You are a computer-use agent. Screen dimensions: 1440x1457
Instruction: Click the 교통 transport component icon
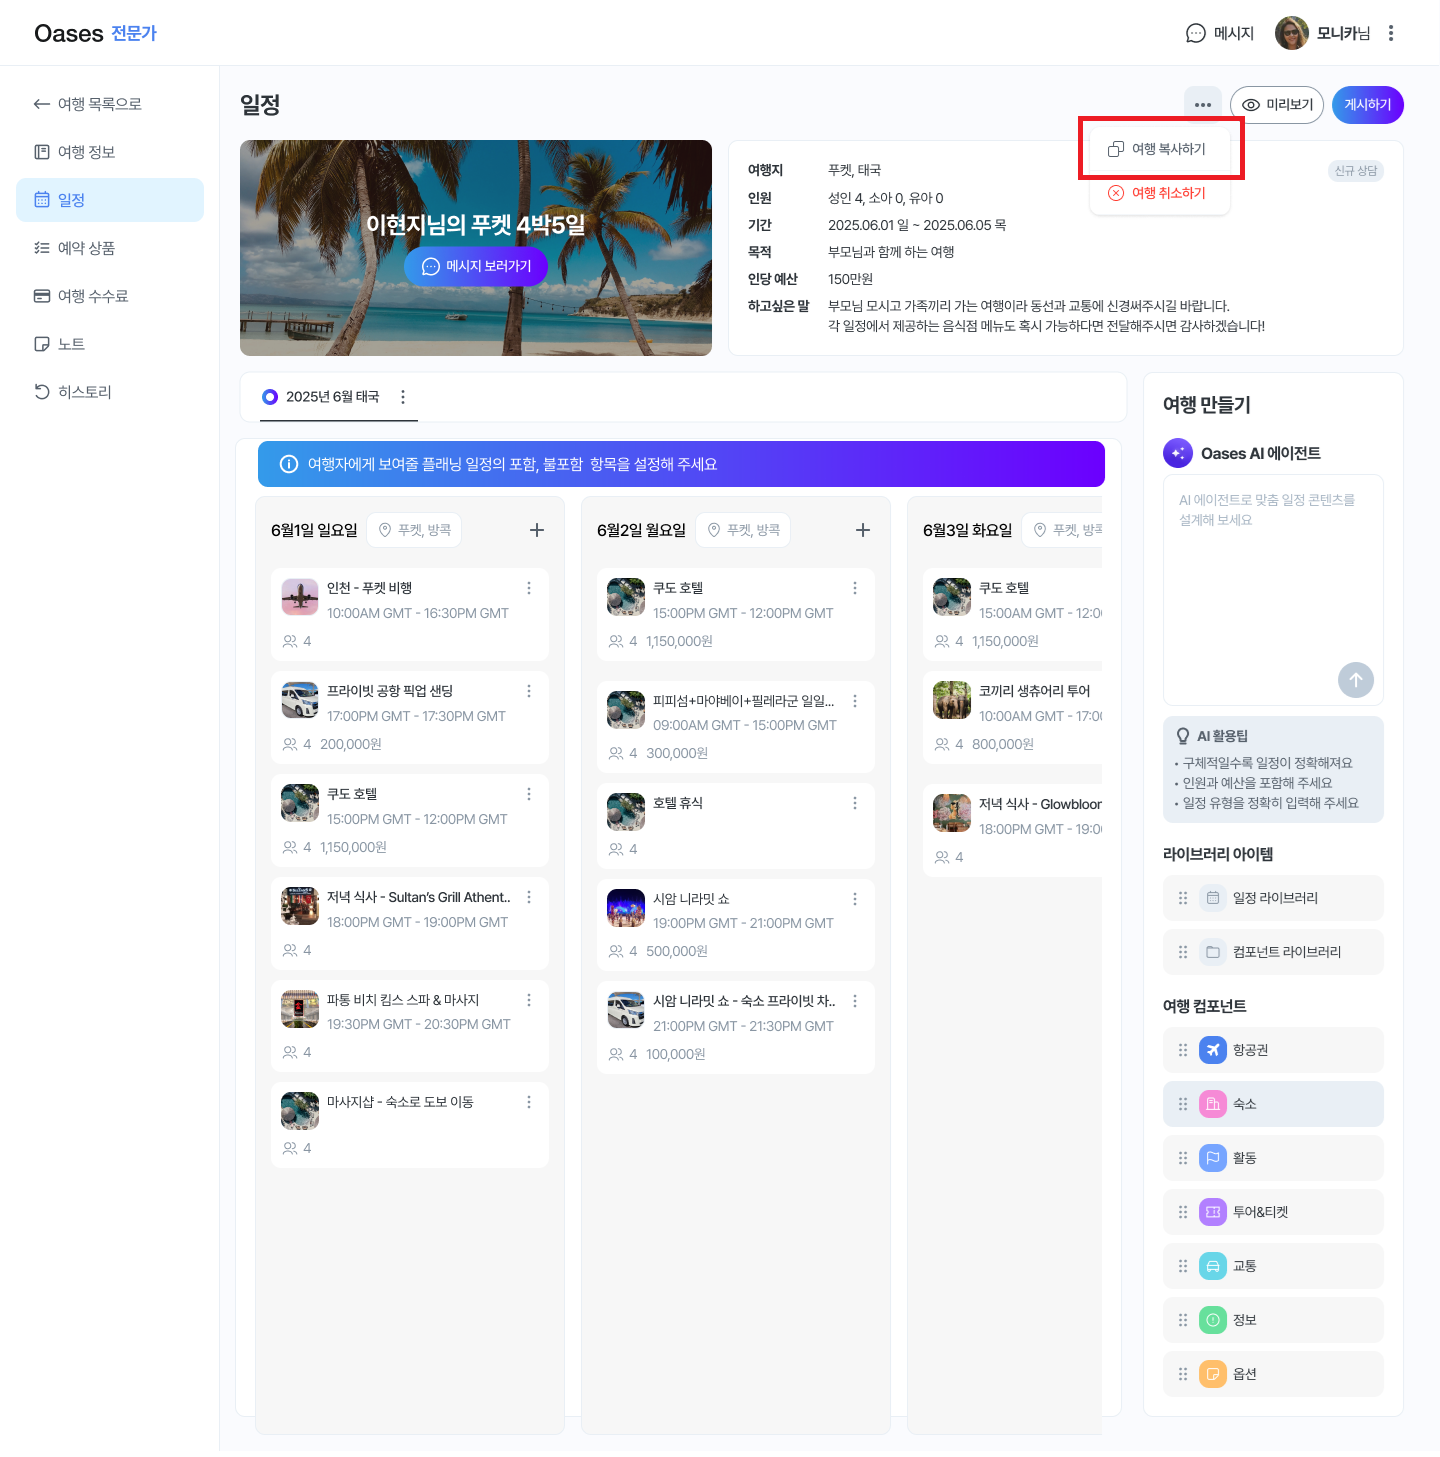(1212, 1265)
